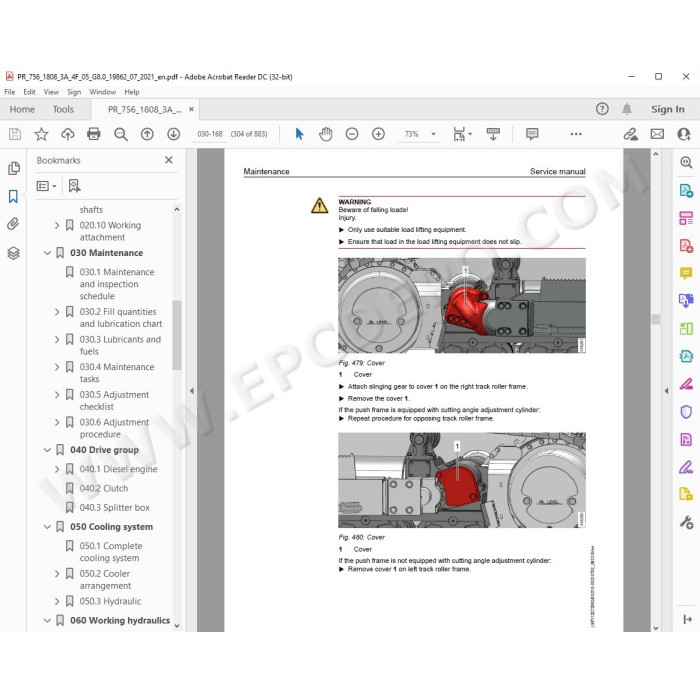This screenshot has width=700, height=700.
Task: Open the Layers panel icon
Action: (13, 253)
